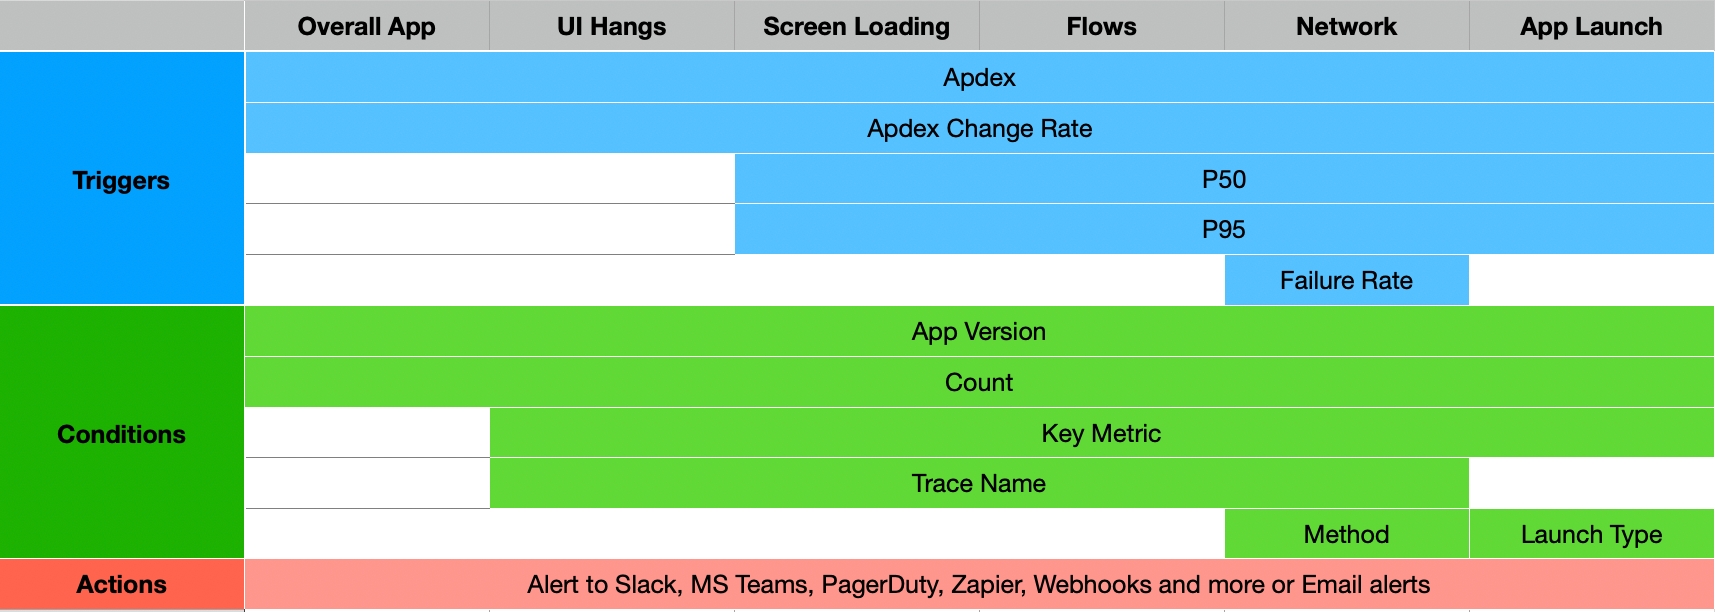
Task: Click the P95 trigger bar
Action: (1223, 230)
